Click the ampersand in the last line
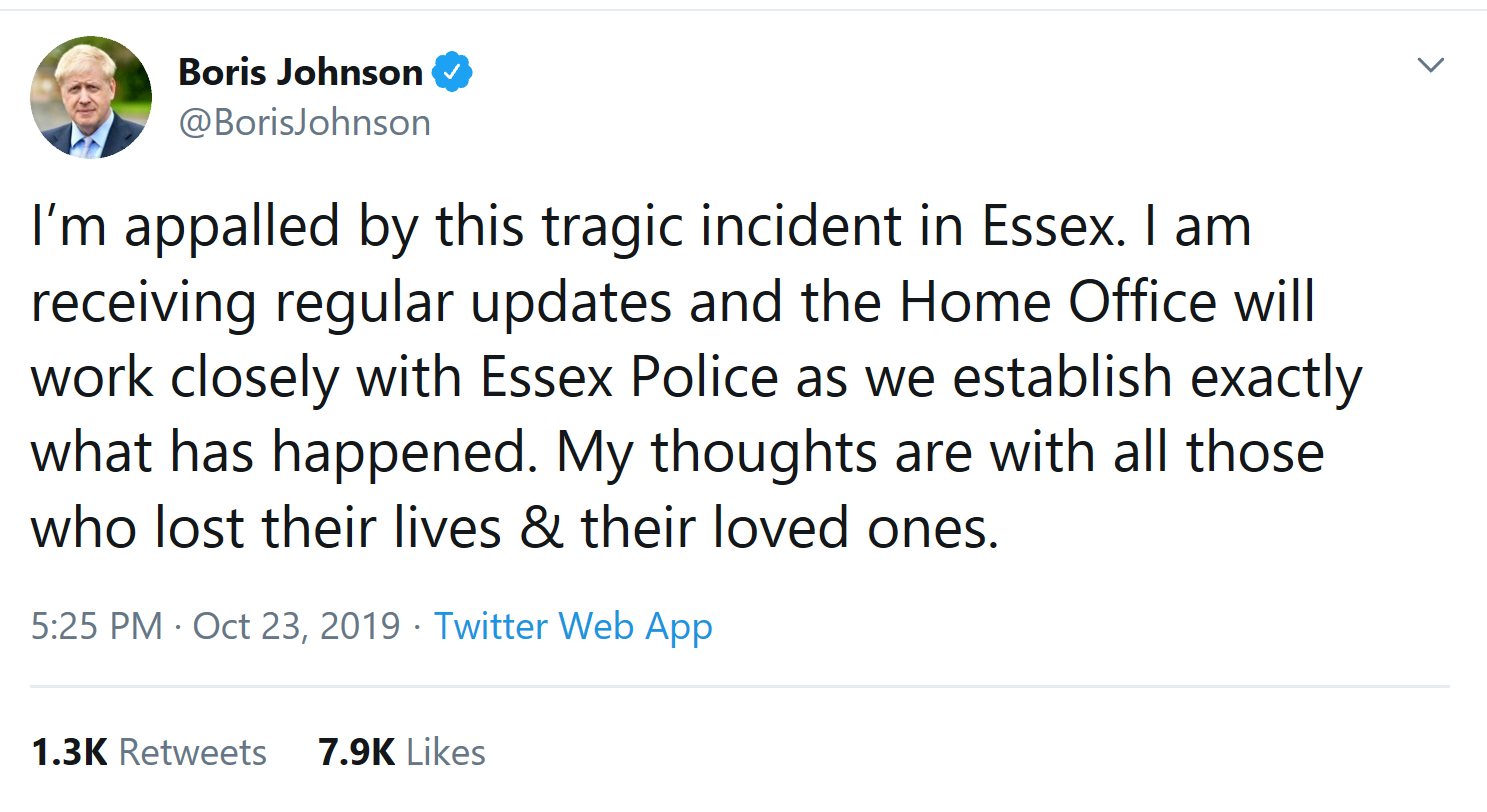This screenshot has height=812, width=1487. pos(541,528)
